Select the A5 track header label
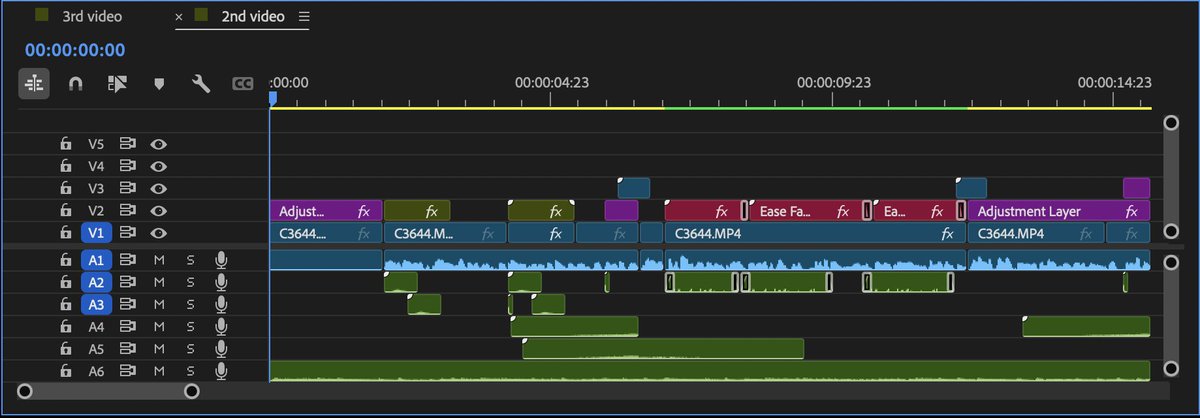1200x418 pixels. tap(96, 348)
